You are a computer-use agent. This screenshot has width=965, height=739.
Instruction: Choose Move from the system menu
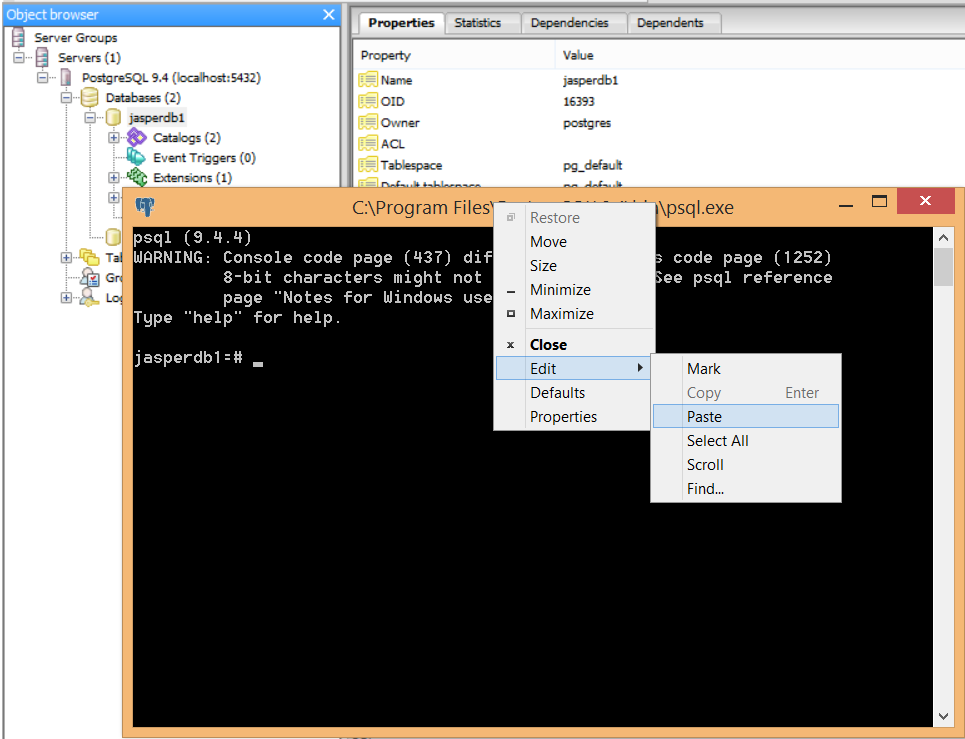(574, 242)
